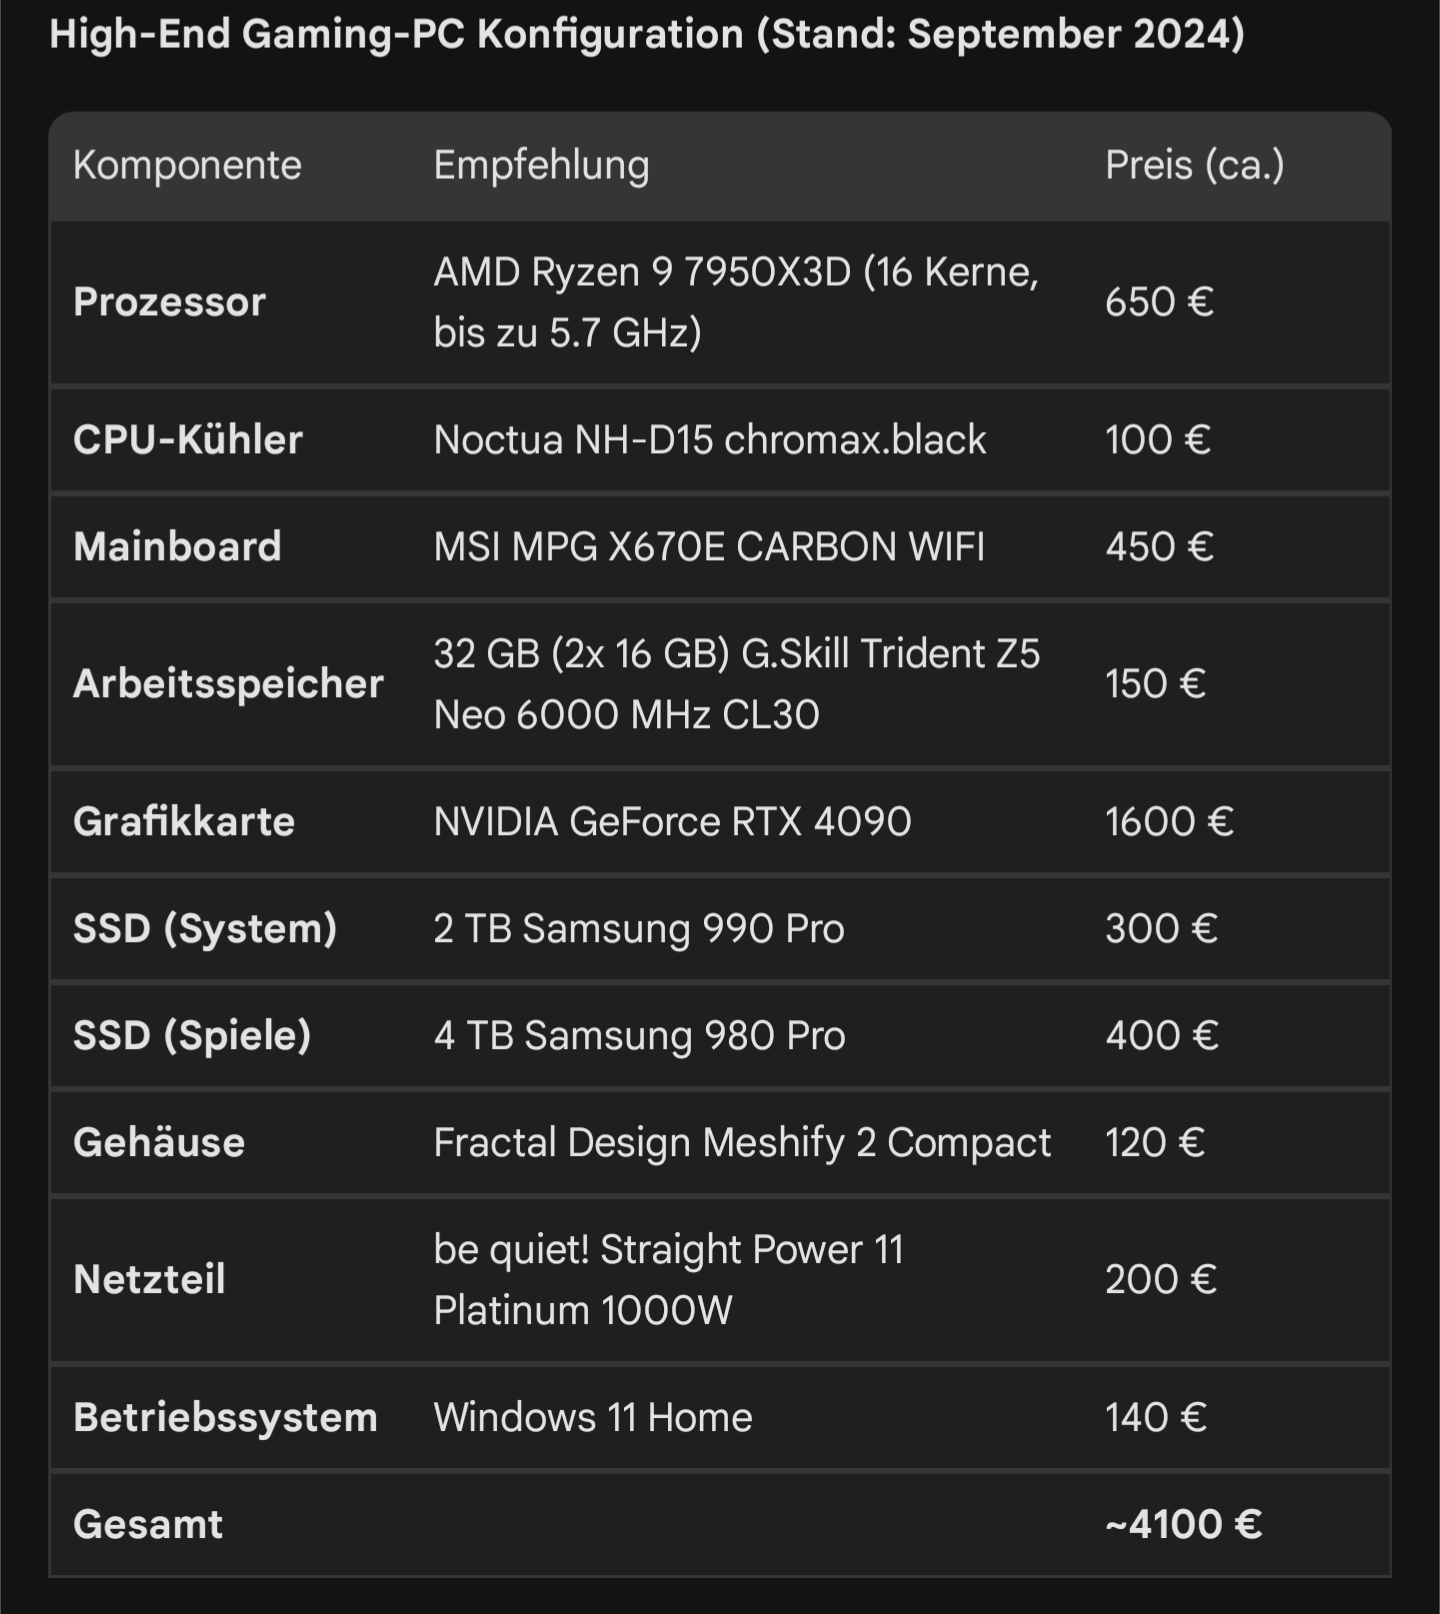Click 2 TB Samsung 990 Pro entry
1440x1614 pixels.
(x=638, y=929)
